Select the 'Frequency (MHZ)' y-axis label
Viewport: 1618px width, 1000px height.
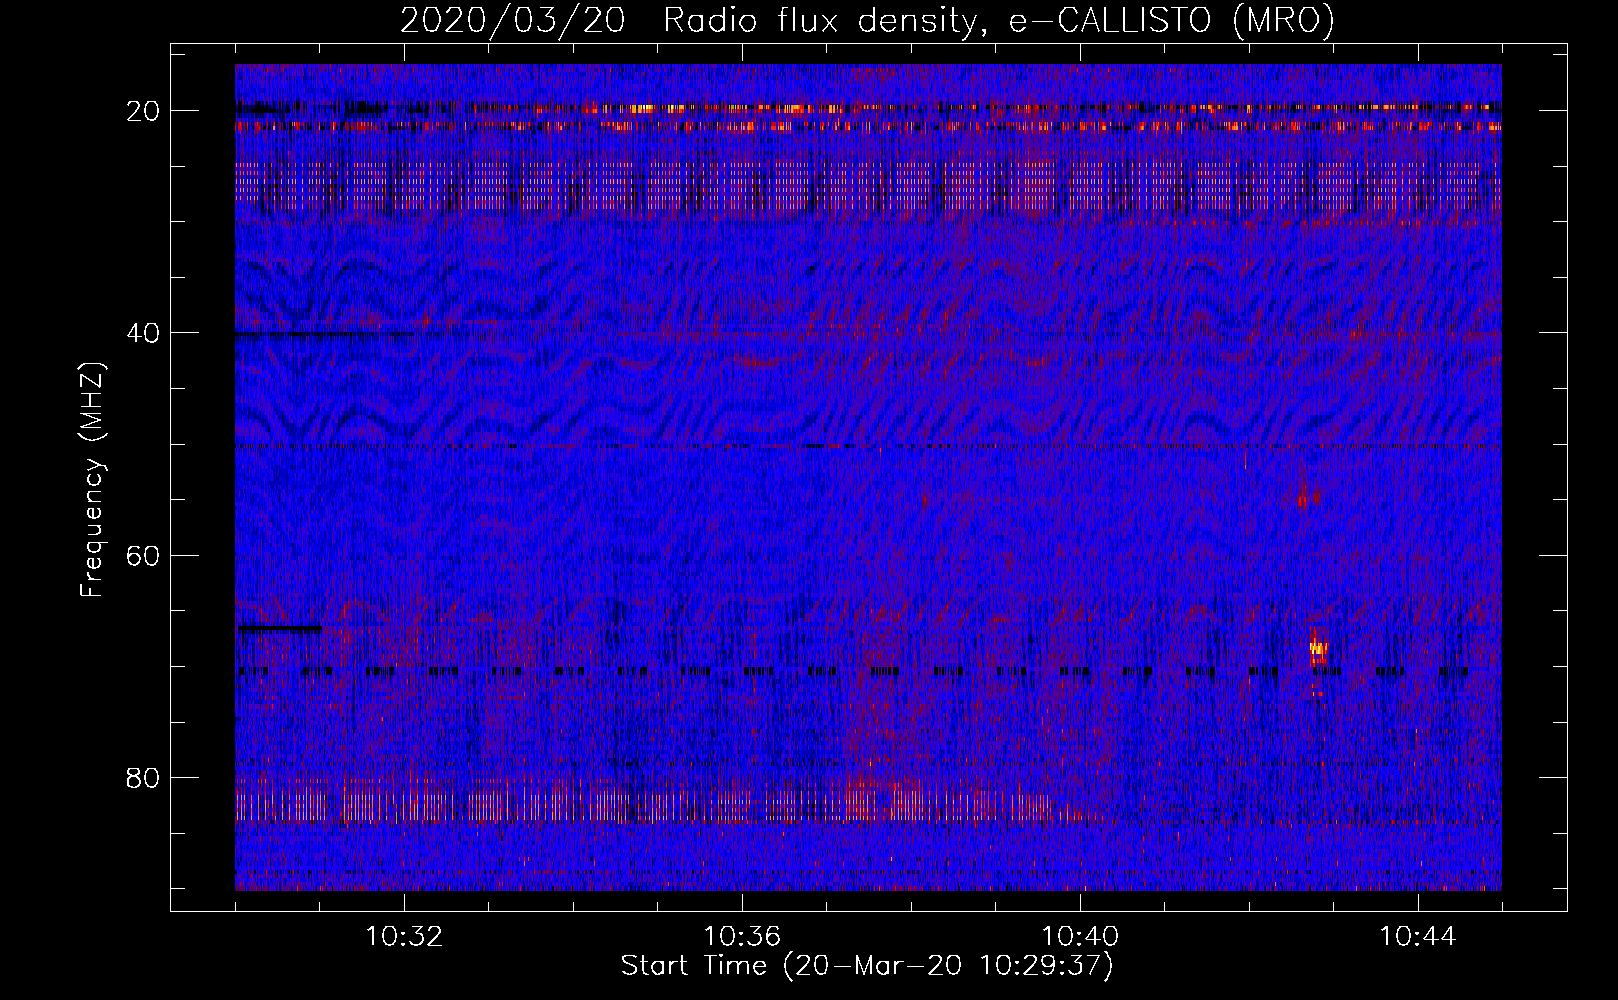pos(92,480)
